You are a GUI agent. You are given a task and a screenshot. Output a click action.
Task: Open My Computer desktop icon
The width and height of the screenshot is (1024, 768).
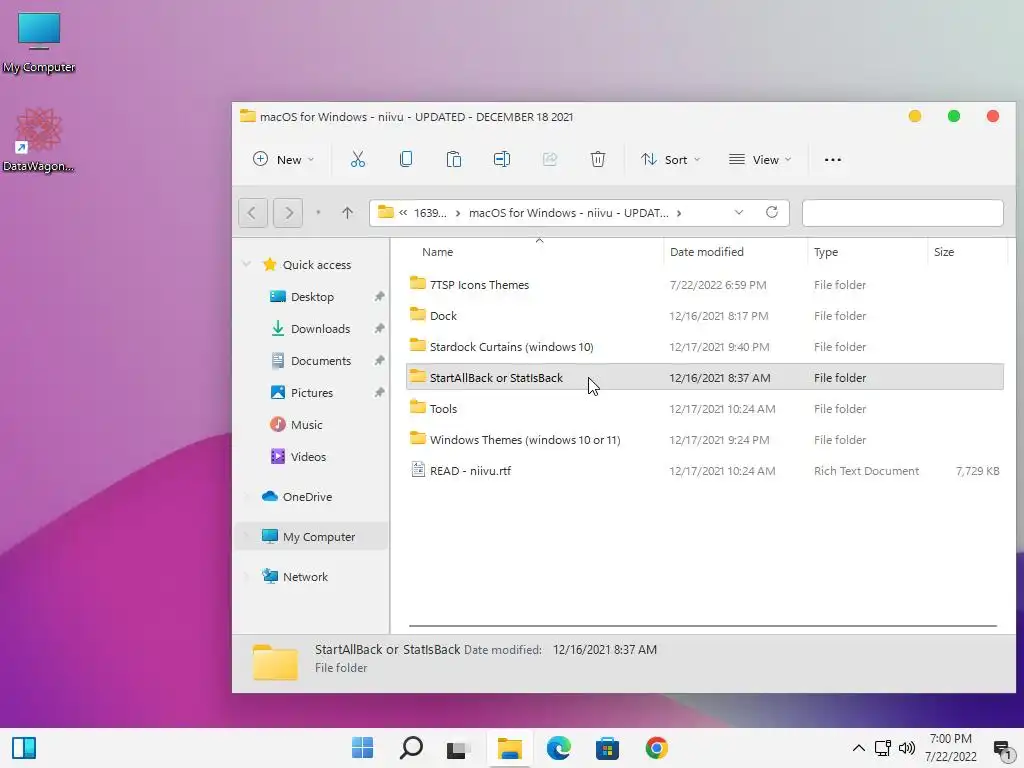tap(39, 42)
